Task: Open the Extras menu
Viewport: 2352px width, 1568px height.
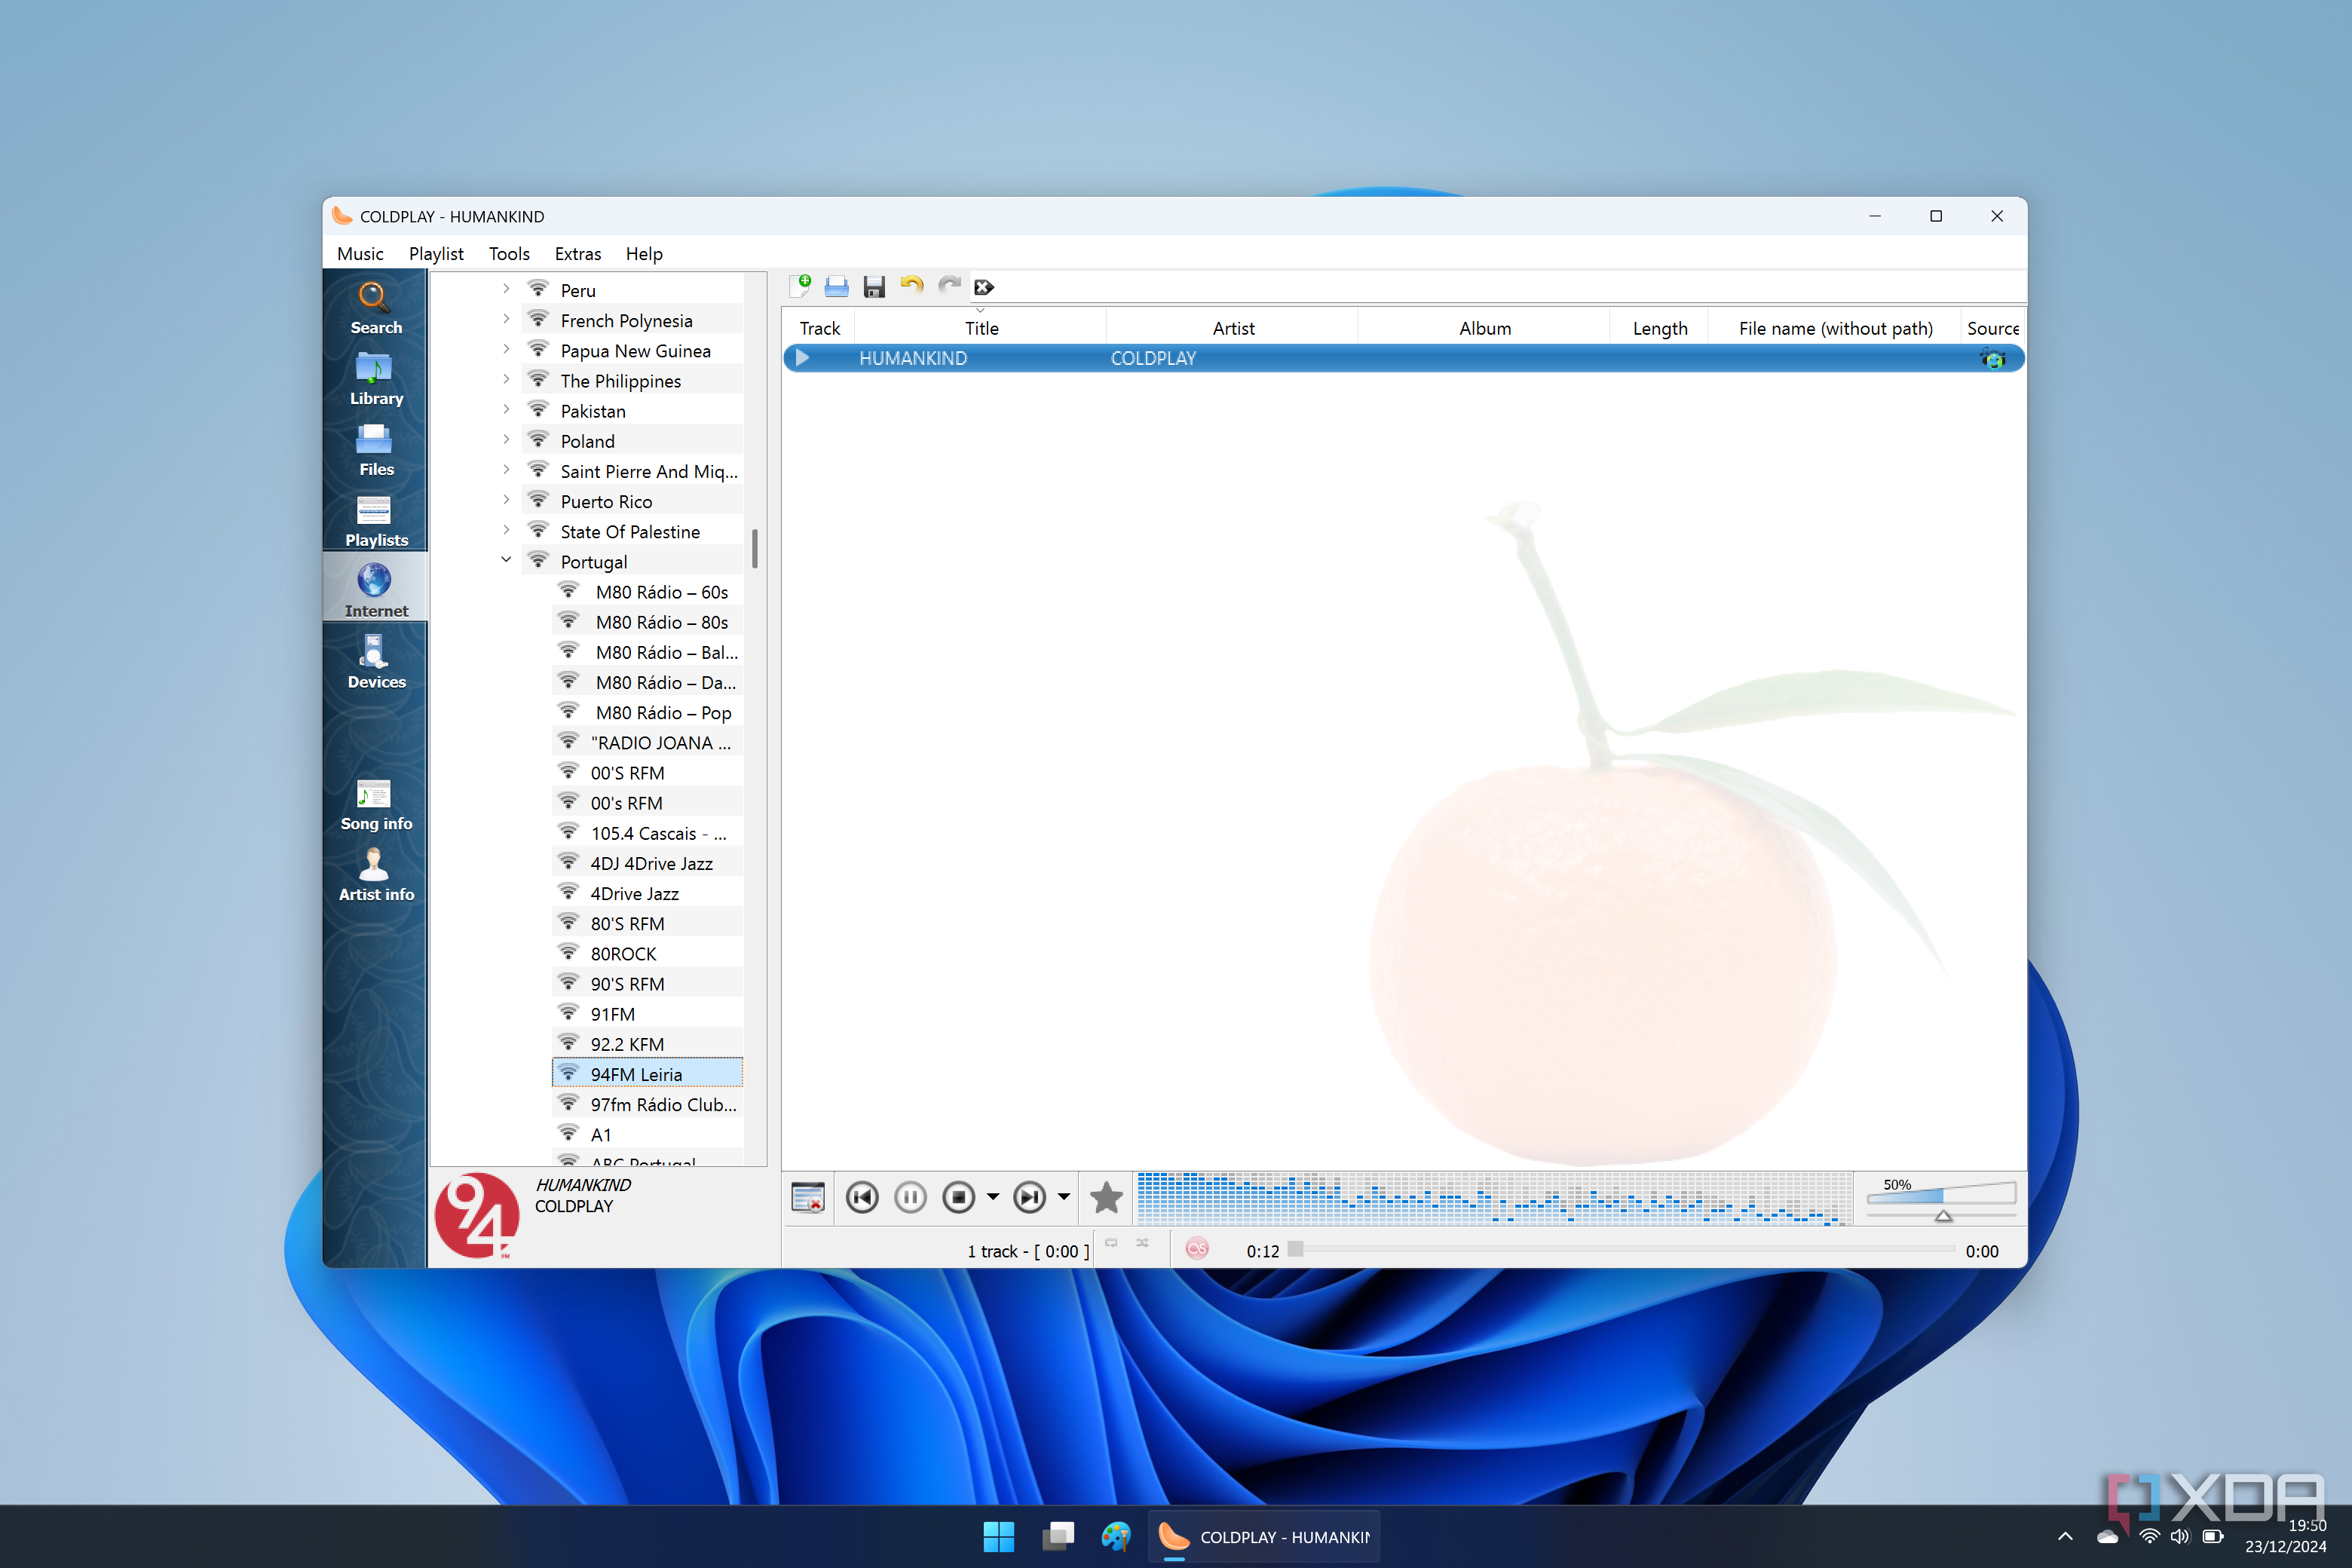Action: [578, 254]
